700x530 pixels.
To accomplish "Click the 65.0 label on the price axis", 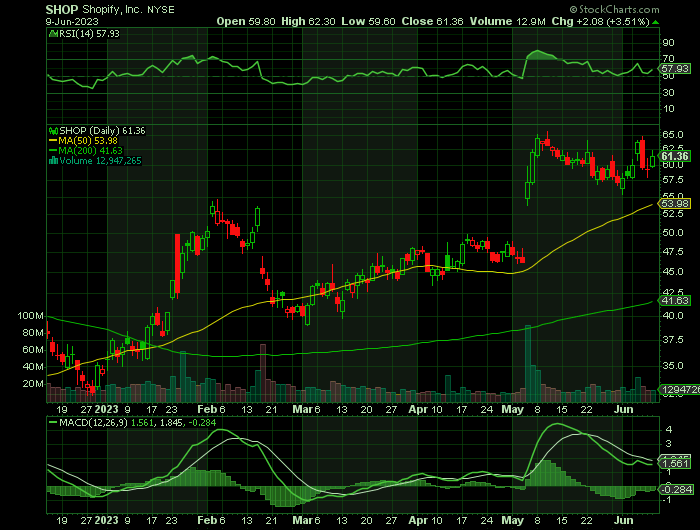I will click(x=673, y=134).
